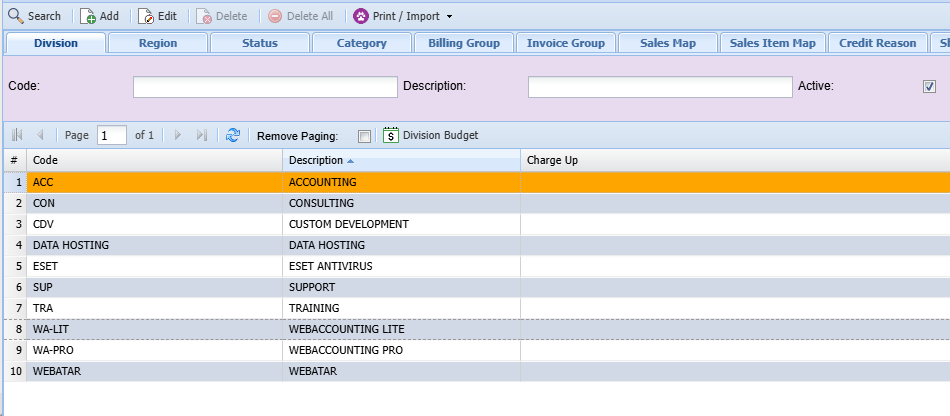Open Division Budget from the toolbar

pos(431,135)
